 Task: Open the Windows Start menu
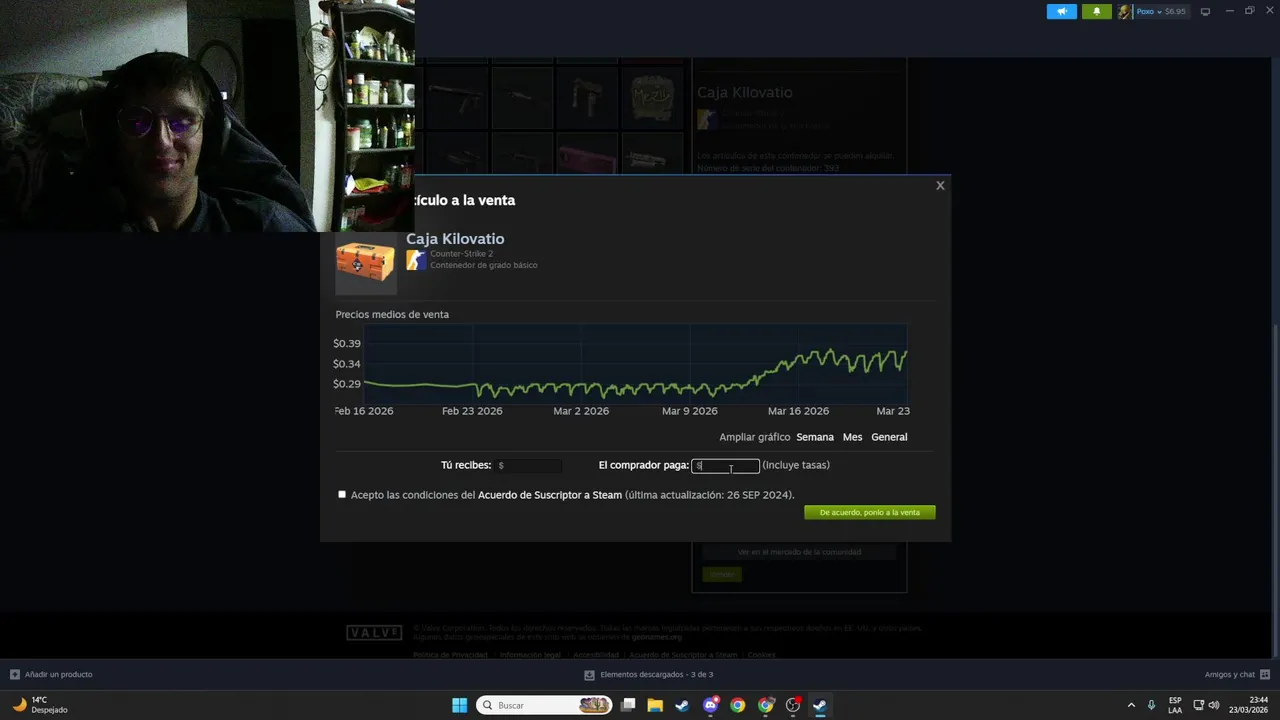[459, 705]
